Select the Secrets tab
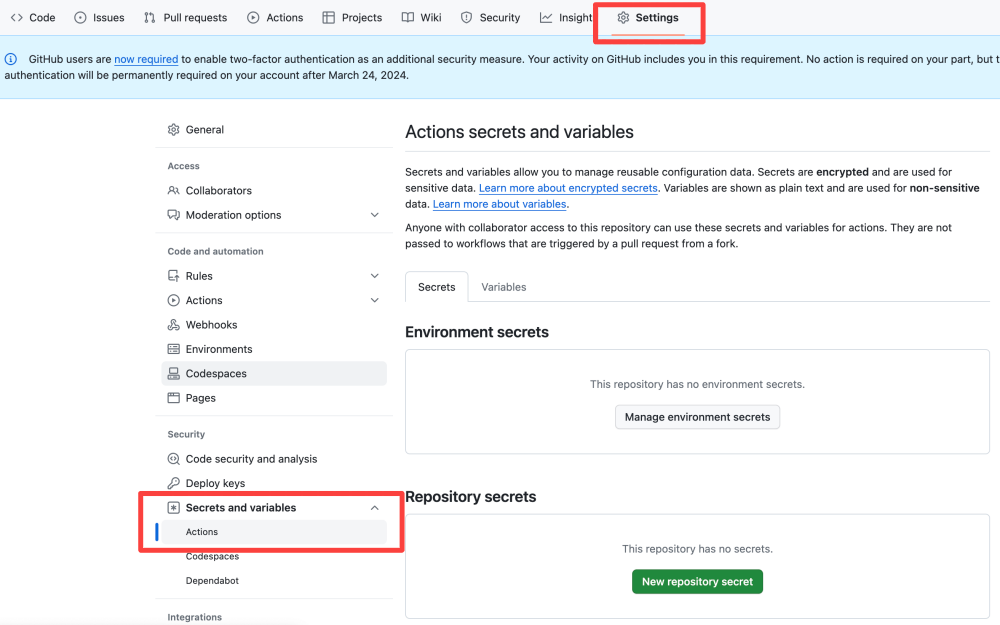 (437, 287)
